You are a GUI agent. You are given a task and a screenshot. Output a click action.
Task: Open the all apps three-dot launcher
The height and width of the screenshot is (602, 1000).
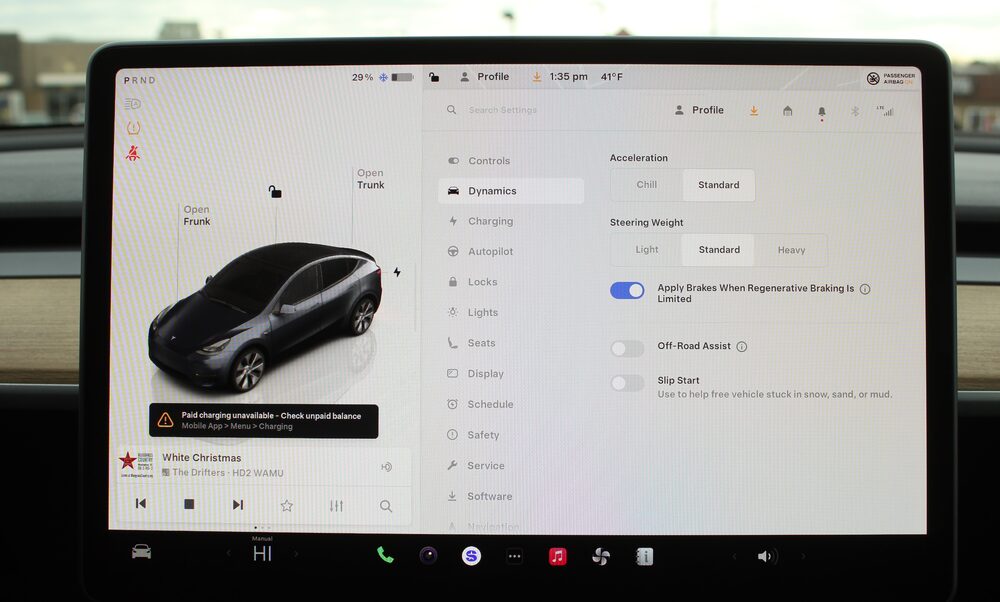(x=514, y=556)
